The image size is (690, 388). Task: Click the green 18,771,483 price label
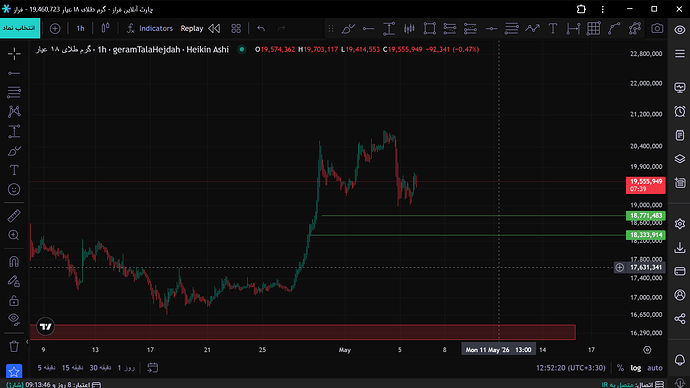click(646, 216)
